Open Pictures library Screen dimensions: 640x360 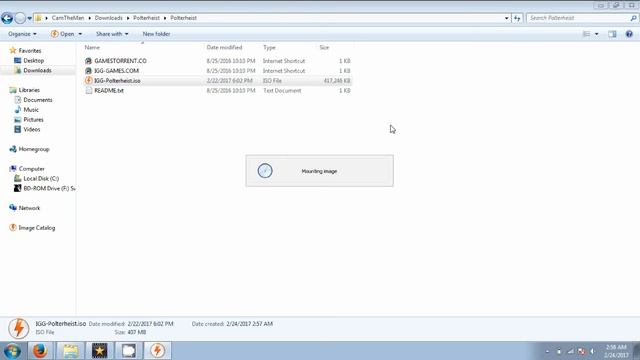click(33, 120)
